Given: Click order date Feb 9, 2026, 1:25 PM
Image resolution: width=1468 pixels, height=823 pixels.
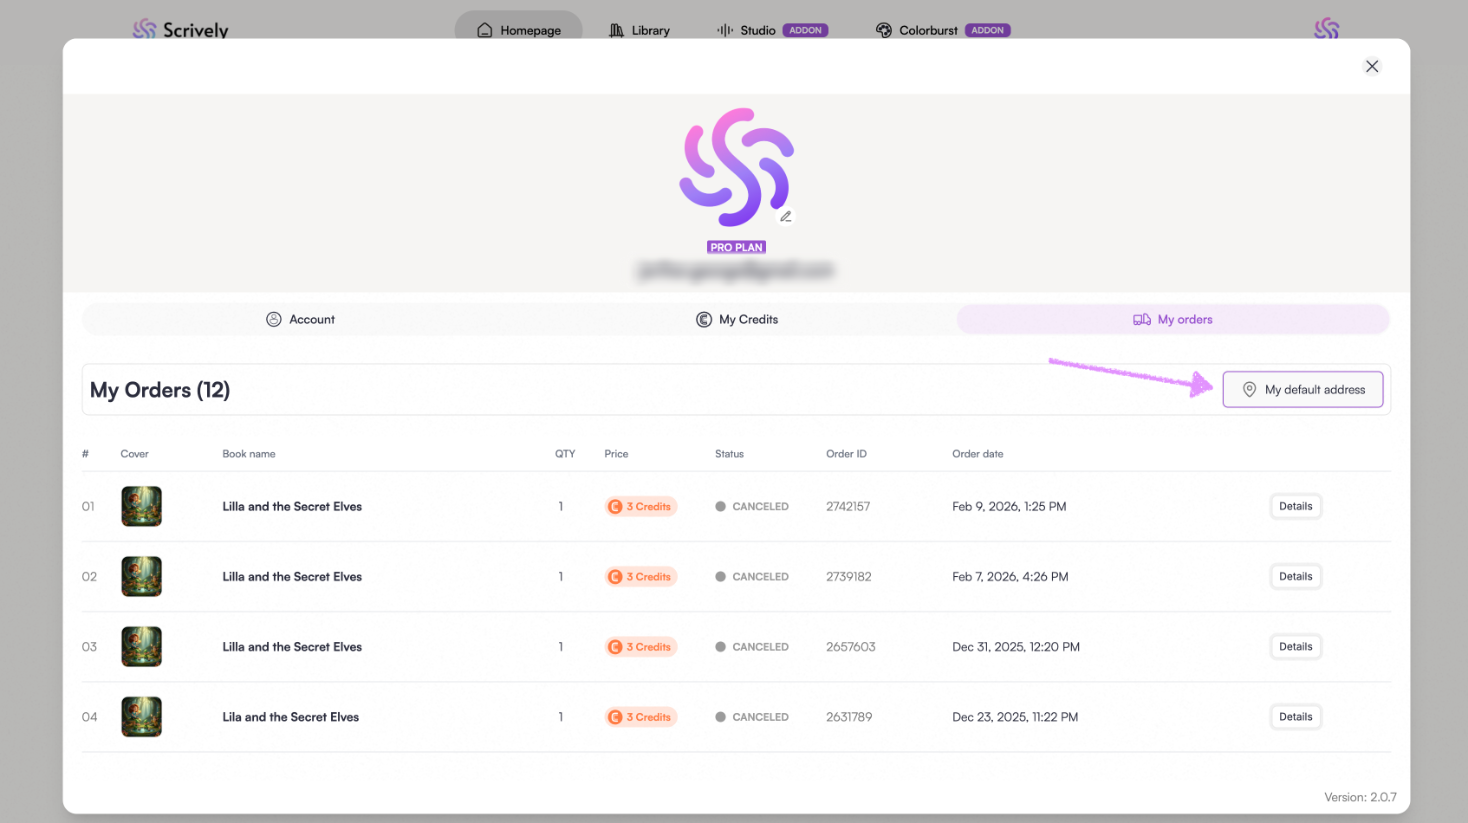Looking at the screenshot, I should (1009, 506).
